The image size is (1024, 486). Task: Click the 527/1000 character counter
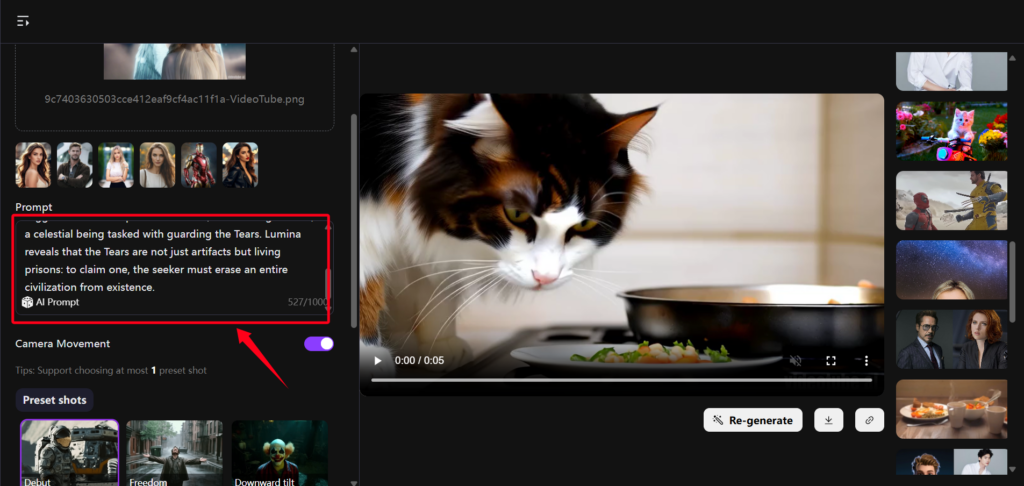click(x=306, y=302)
